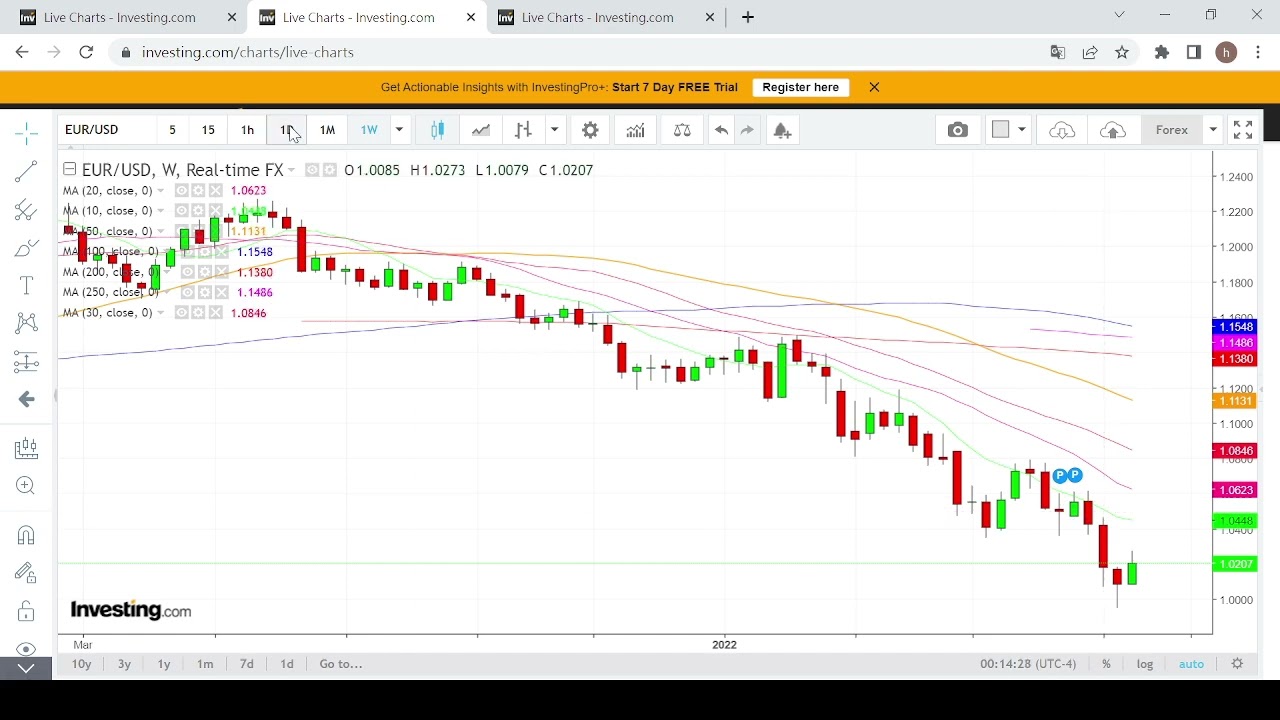This screenshot has height=720, width=1280.
Task: Open the Indicators panel icon
Action: click(x=635, y=130)
